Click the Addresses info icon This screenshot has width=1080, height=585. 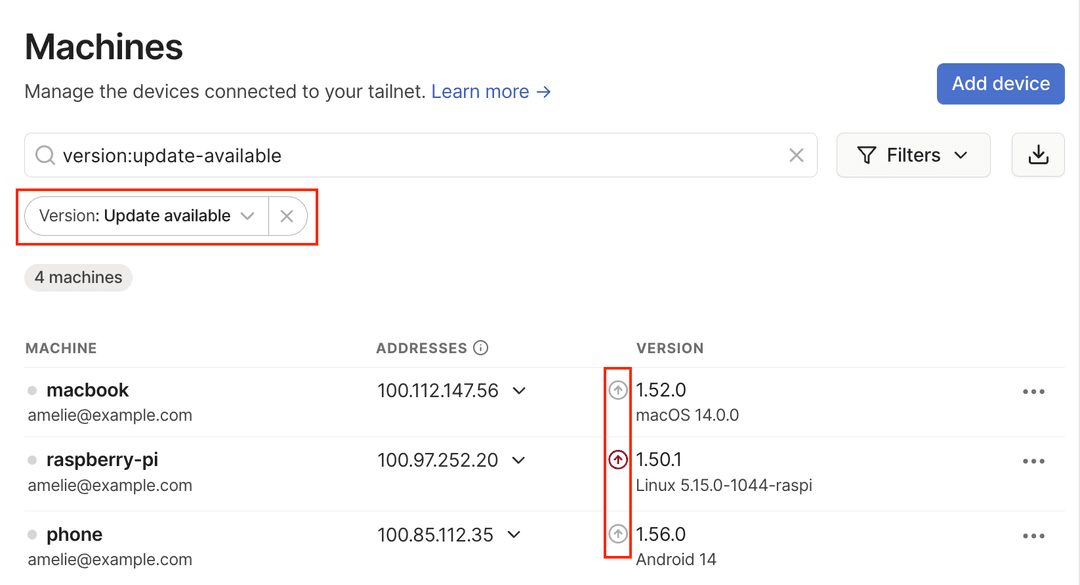[x=481, y=348]
